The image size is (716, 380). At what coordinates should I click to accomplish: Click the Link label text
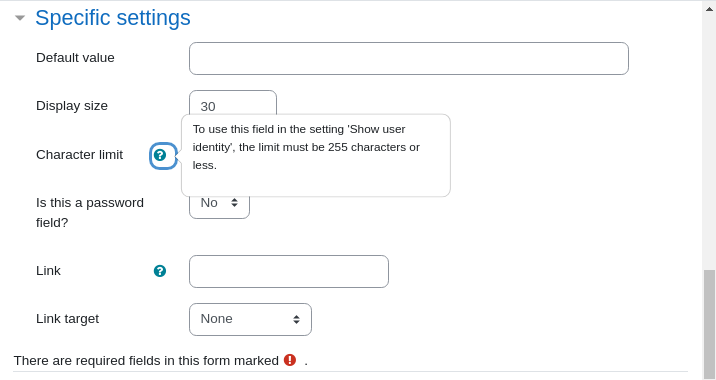48,271
